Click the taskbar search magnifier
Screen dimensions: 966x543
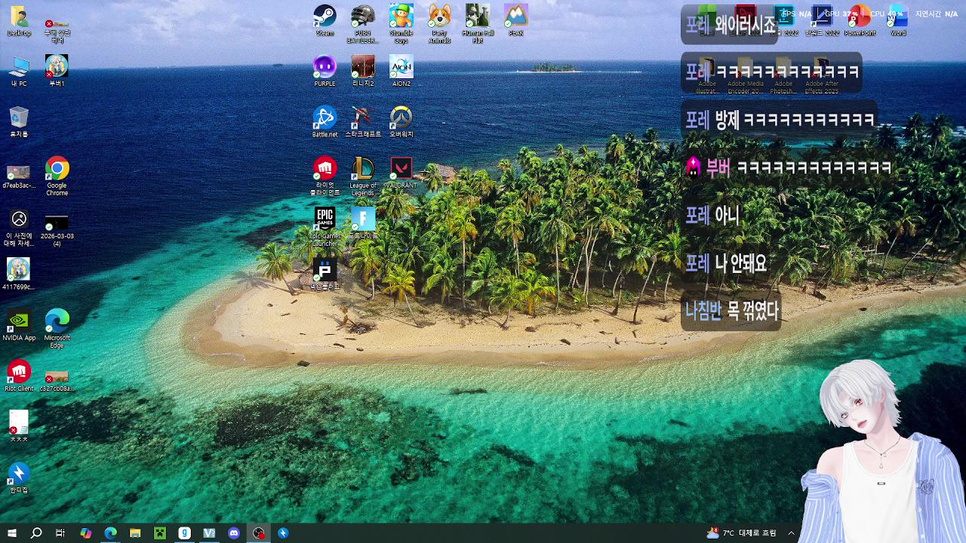point(37,533)
